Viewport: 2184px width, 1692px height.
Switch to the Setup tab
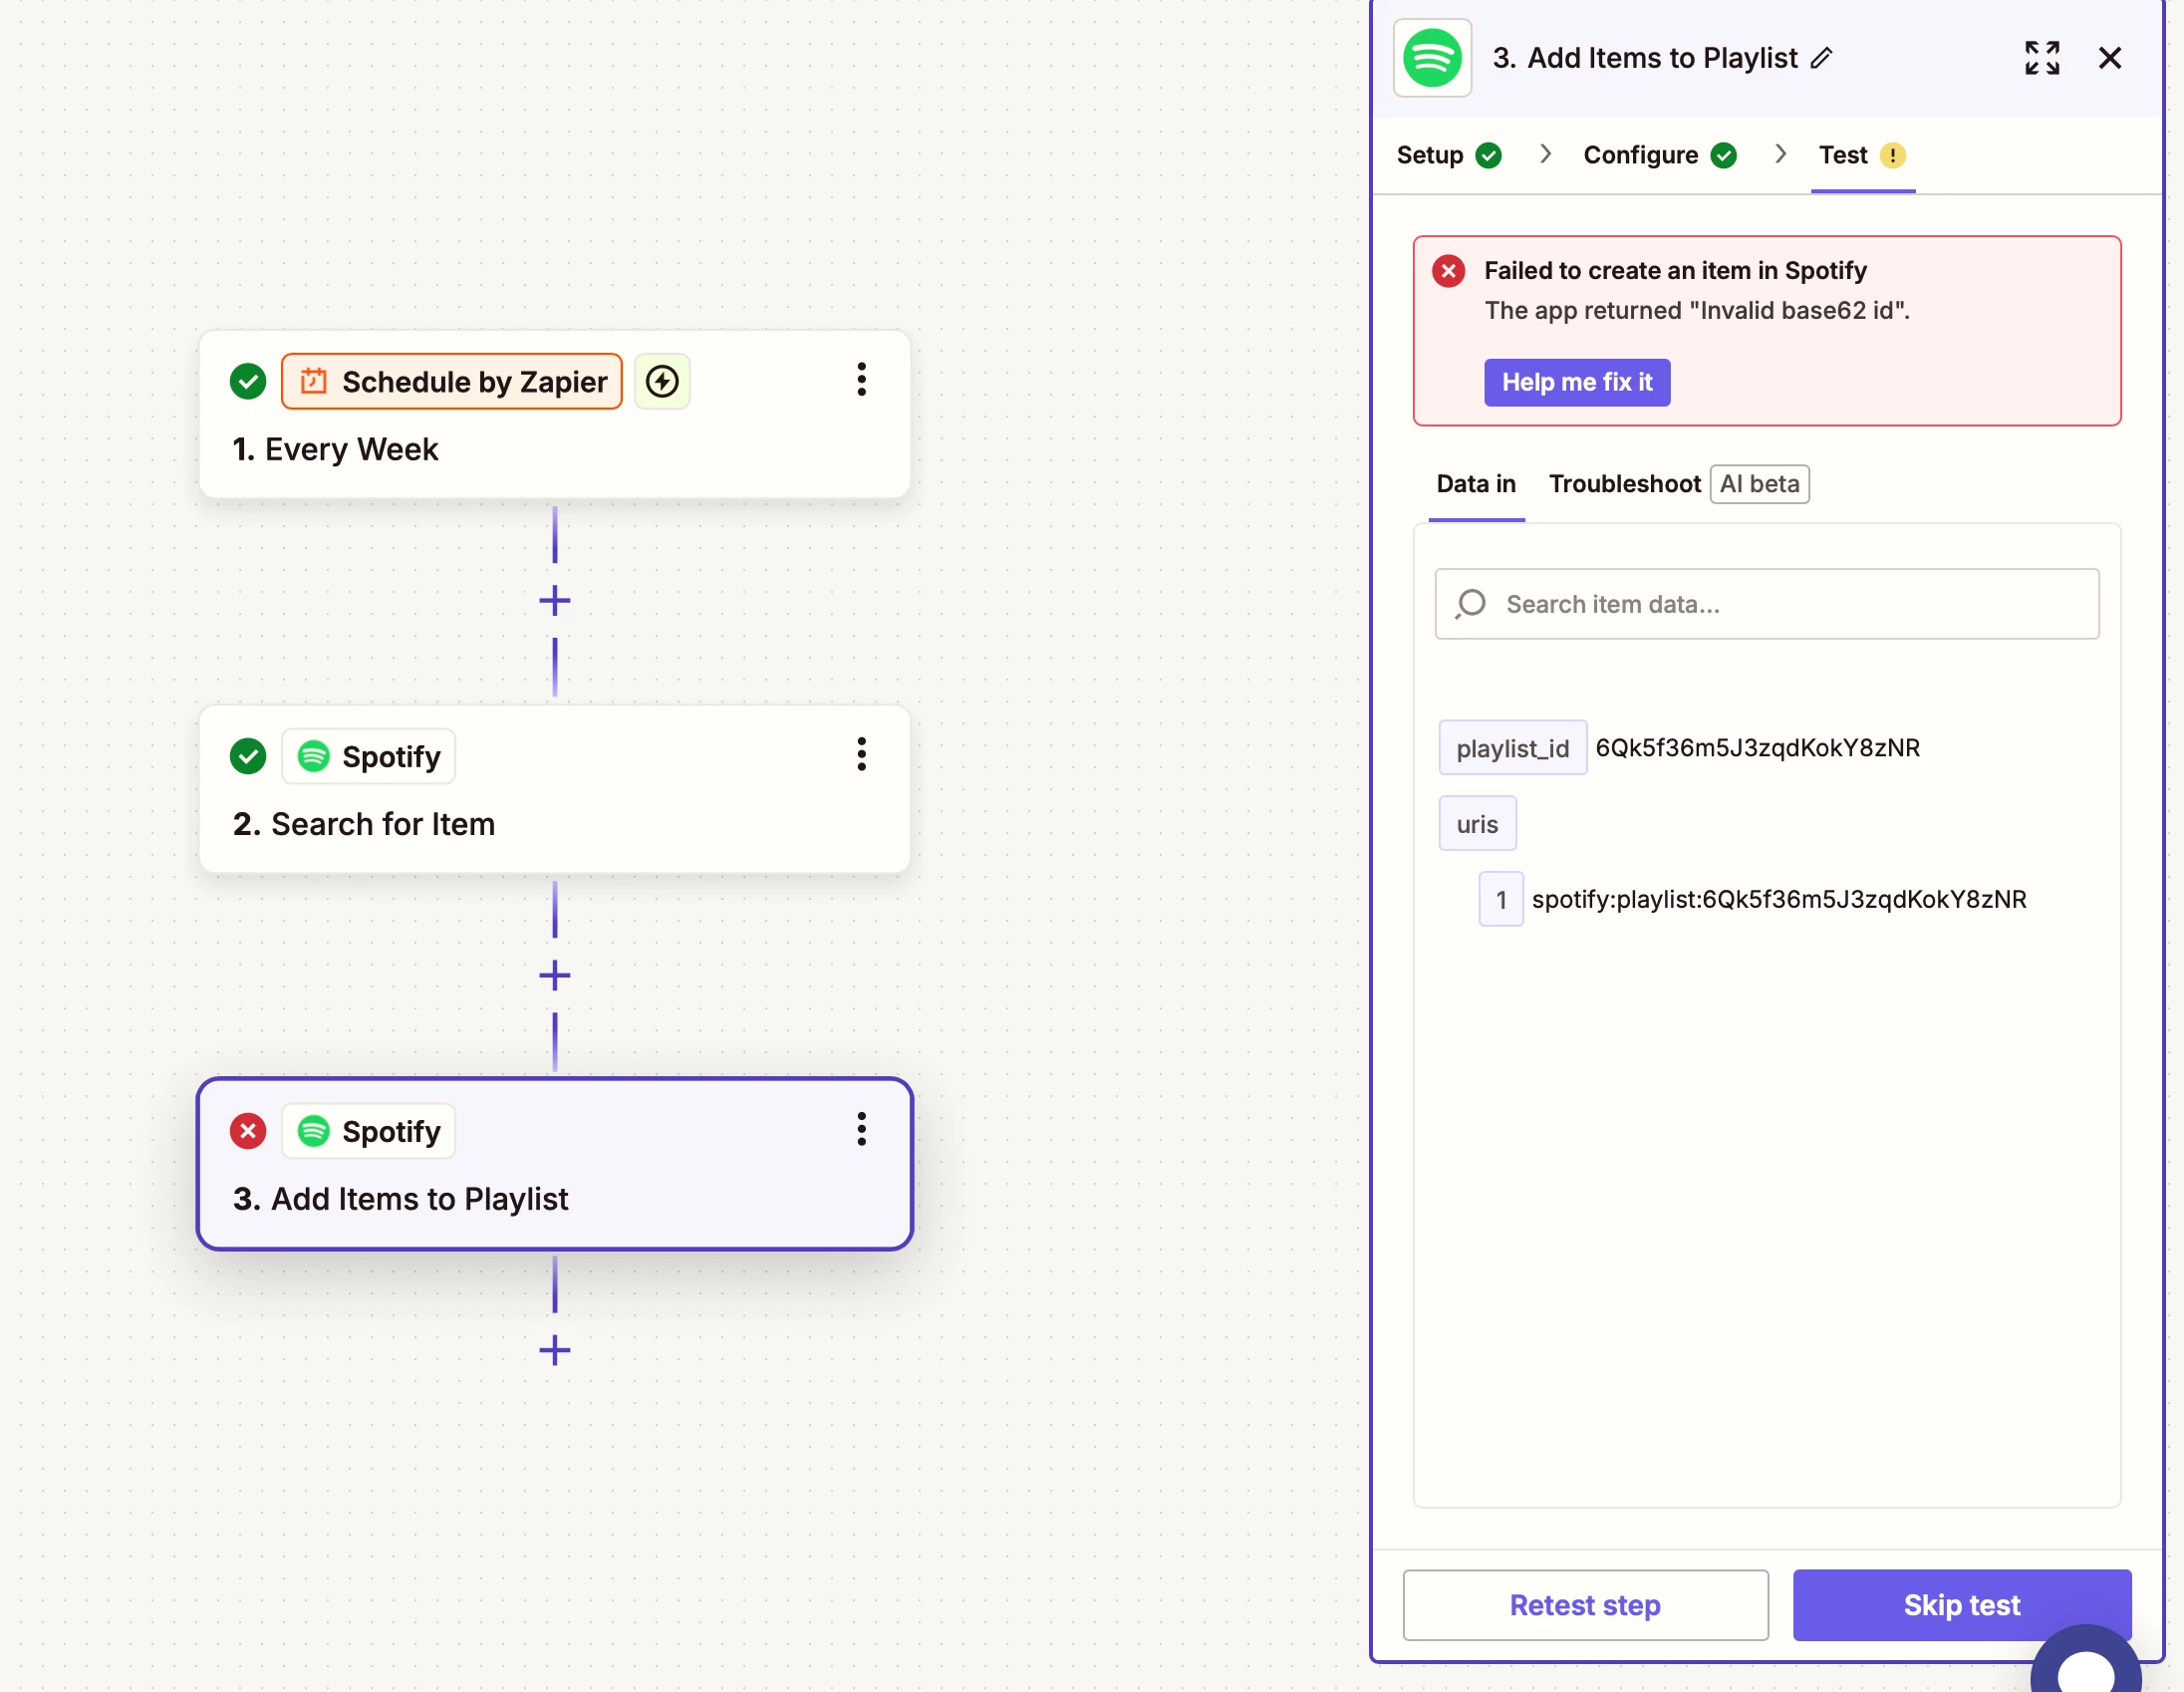click(x=1449, y=155)
